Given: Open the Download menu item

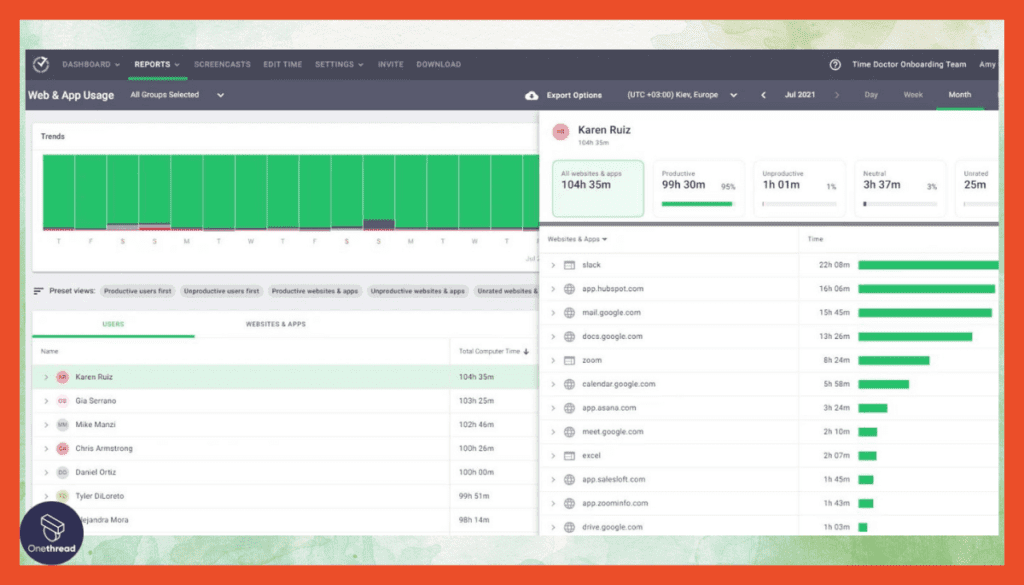Looking at the screenshot, I should coord(439,65).
